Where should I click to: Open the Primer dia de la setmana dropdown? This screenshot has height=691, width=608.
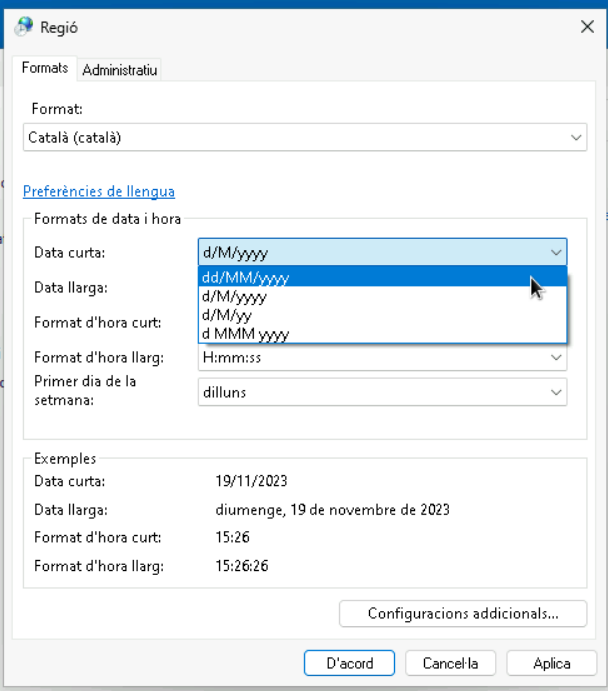(382, 393)
